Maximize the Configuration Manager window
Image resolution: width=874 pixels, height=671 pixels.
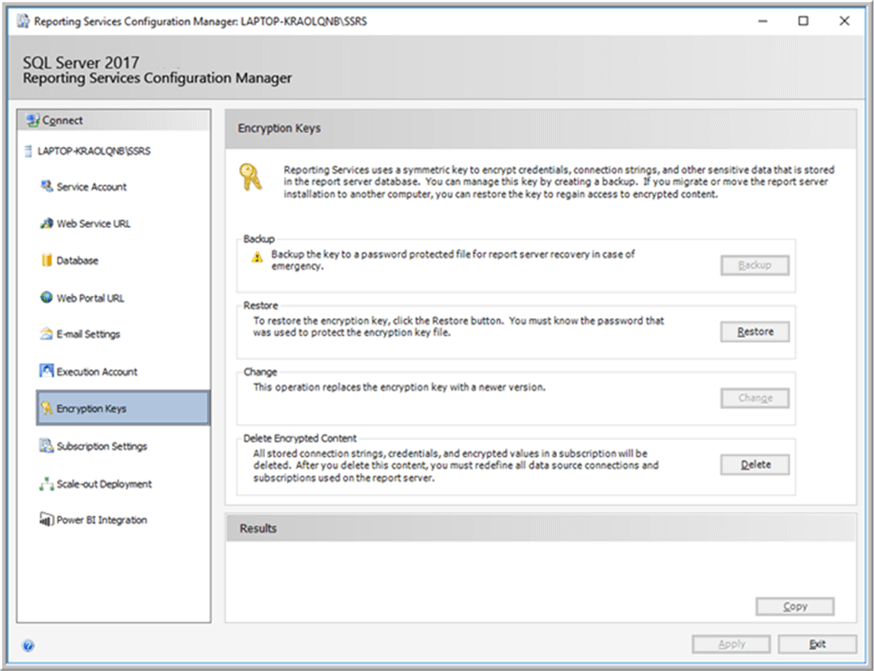point(803,21)
